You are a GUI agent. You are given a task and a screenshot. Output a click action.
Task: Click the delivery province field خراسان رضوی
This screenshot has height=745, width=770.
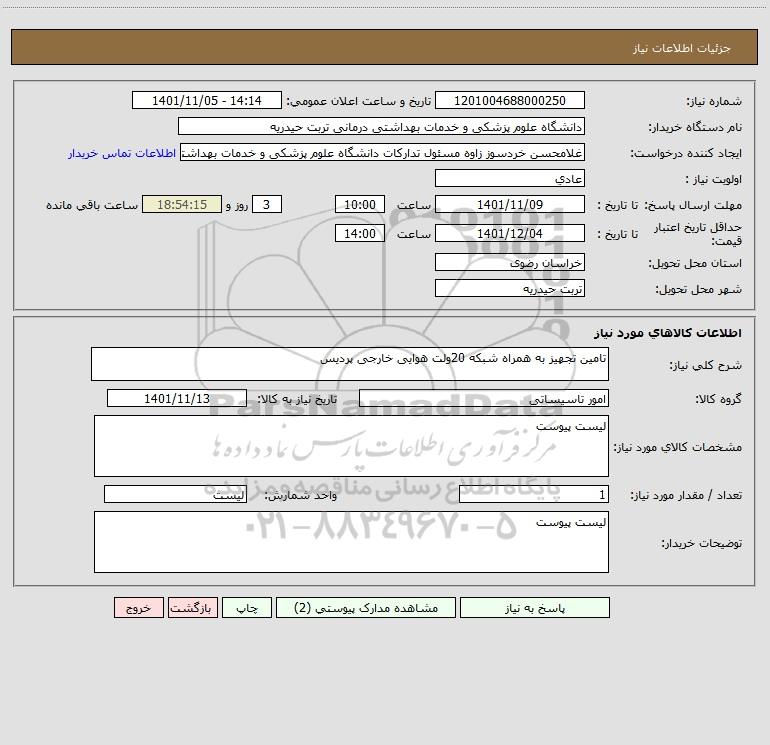510,262
